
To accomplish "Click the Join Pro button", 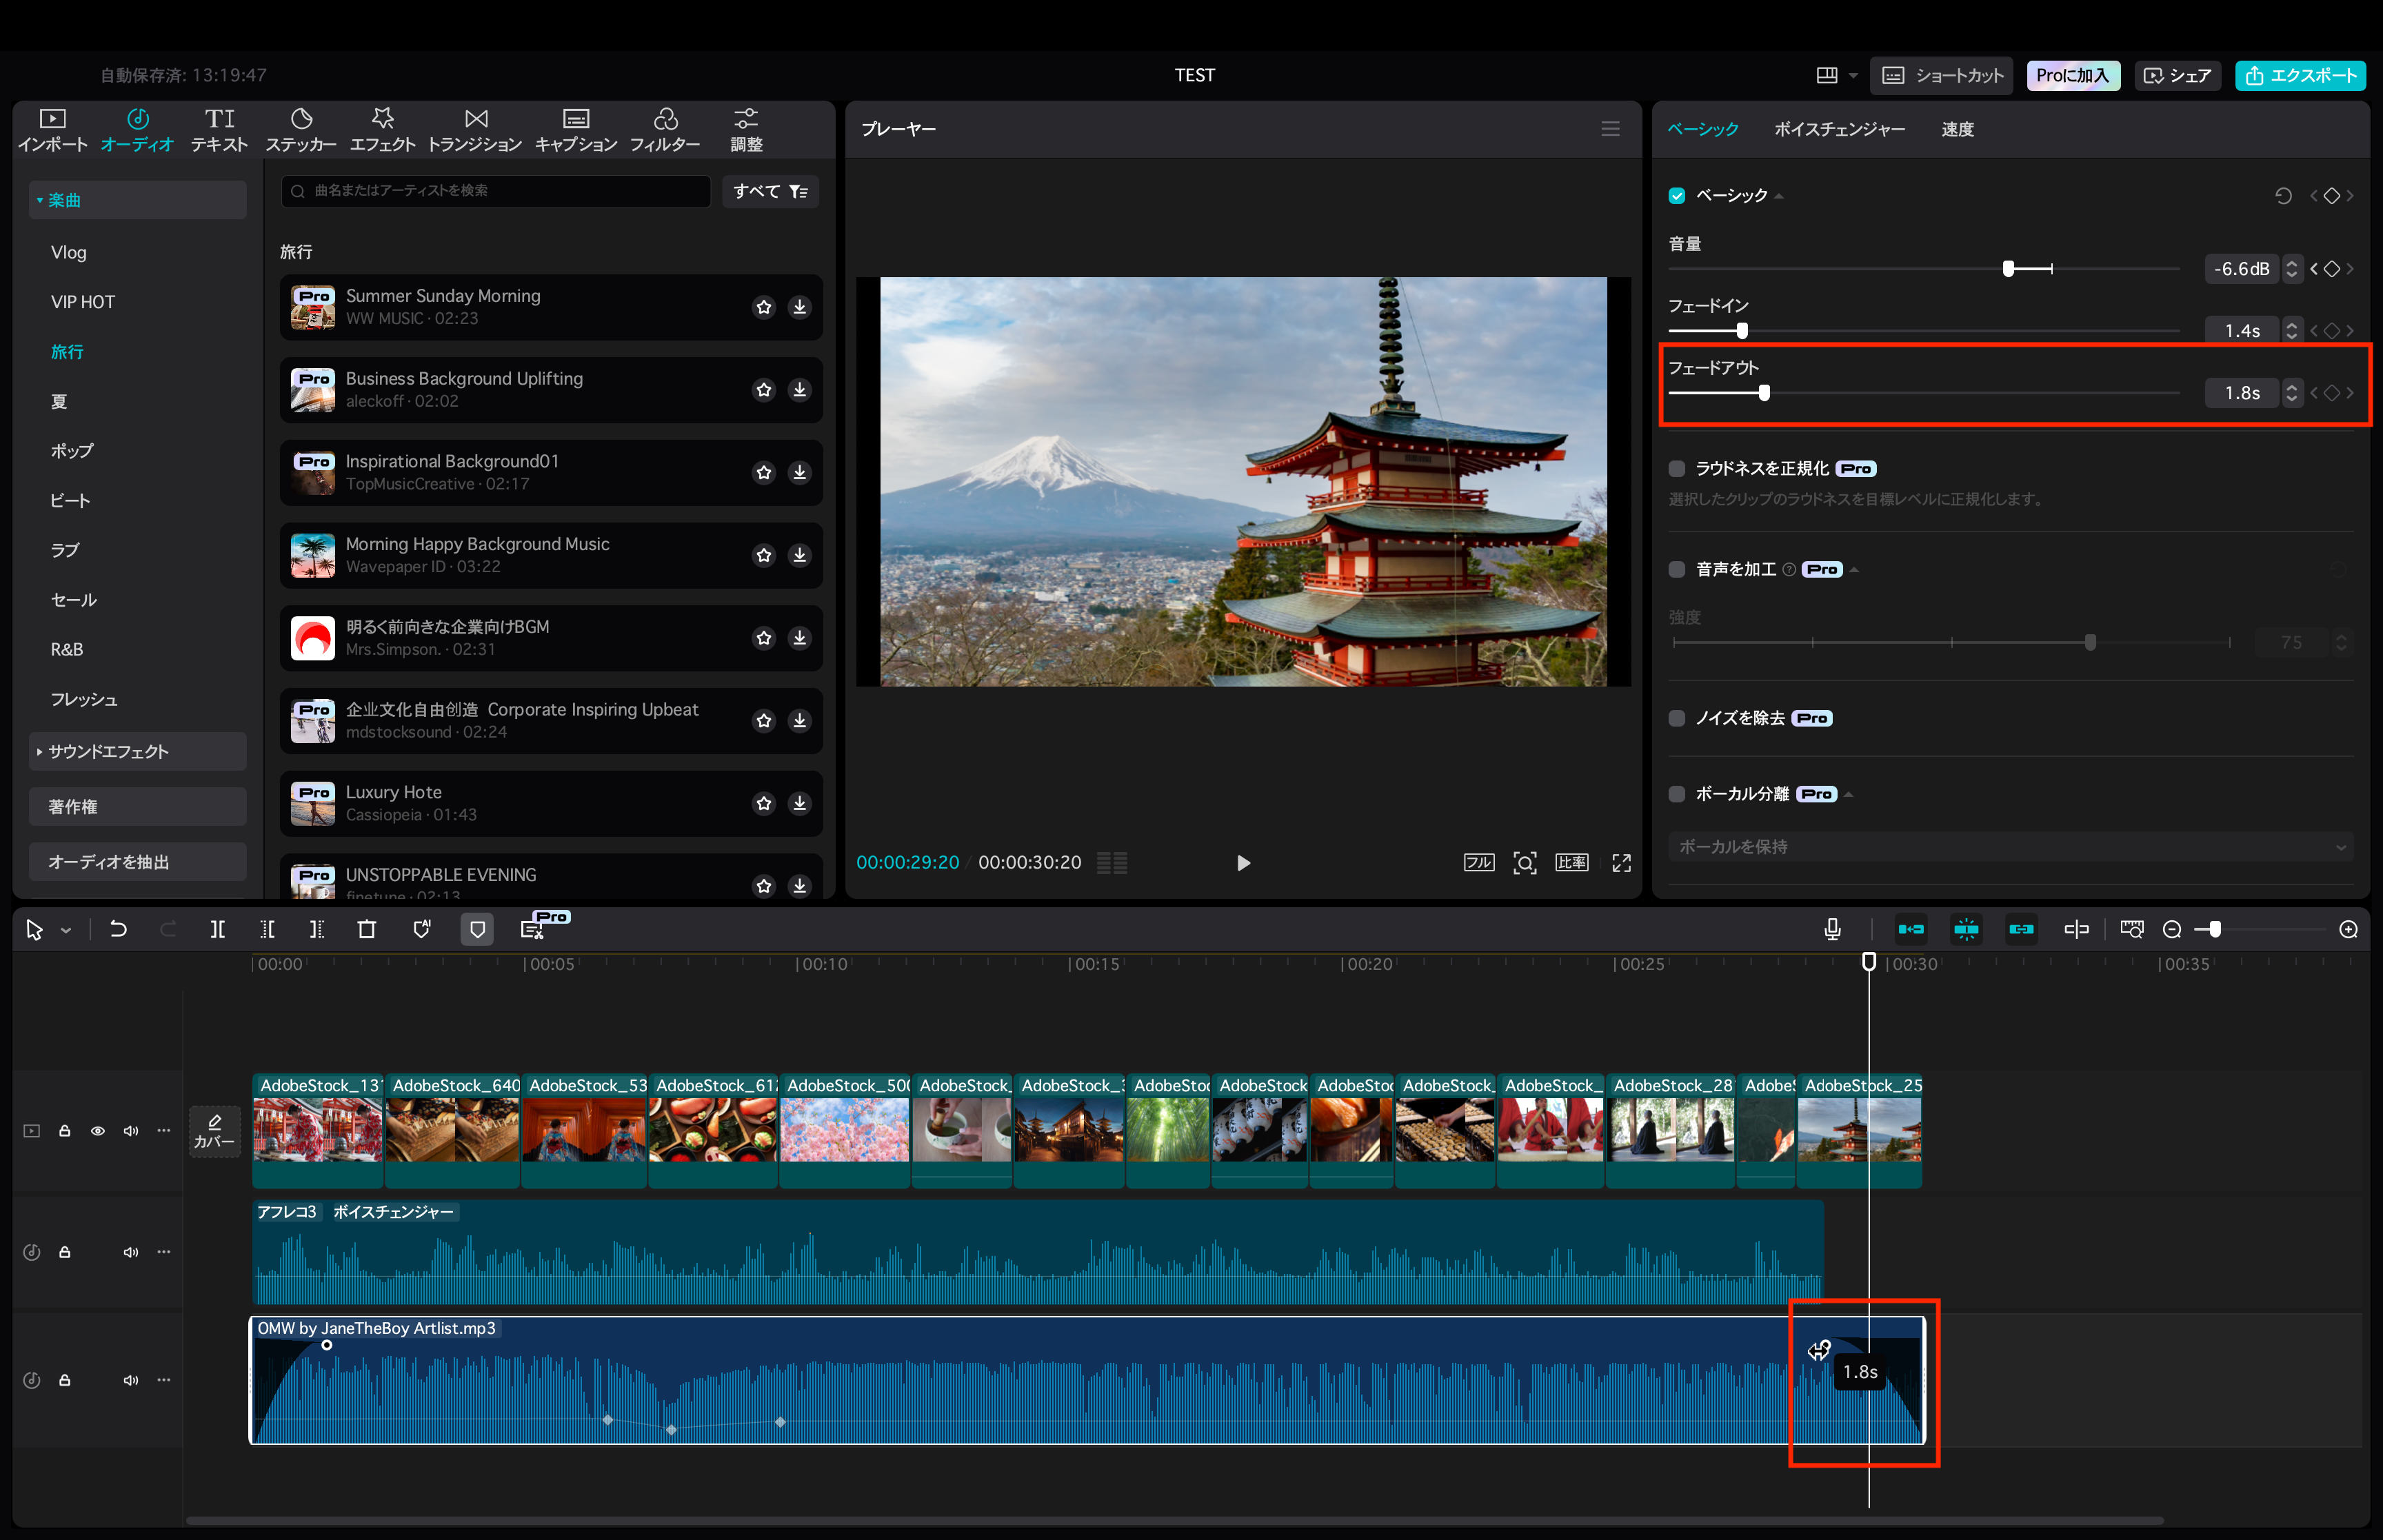I will coord(2072,75).
